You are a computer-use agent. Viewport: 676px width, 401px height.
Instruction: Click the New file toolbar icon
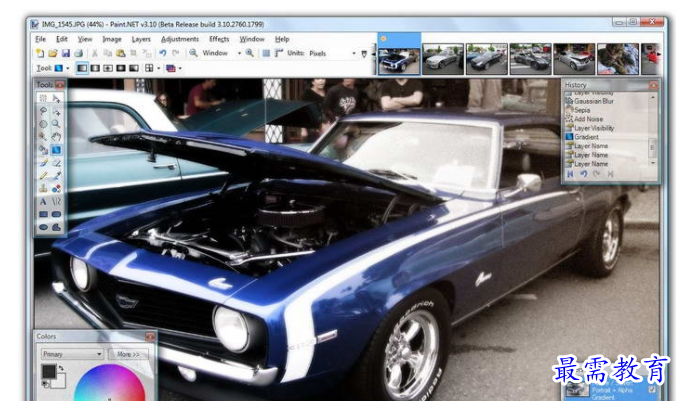pos(40,53)
